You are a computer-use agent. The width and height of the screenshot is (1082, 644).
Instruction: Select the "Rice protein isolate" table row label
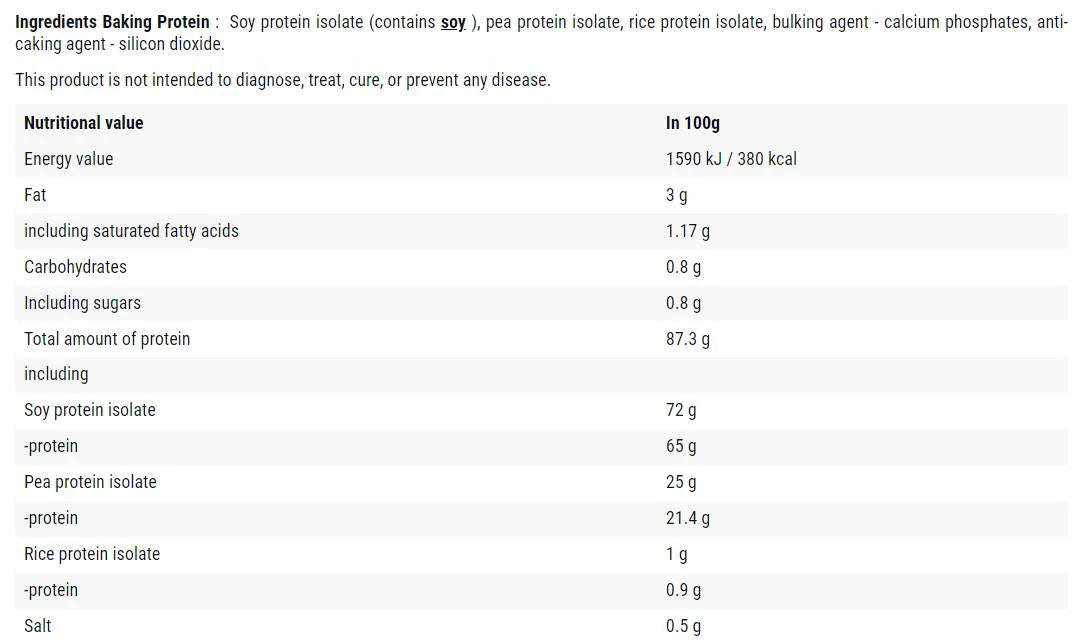(92, 554)
